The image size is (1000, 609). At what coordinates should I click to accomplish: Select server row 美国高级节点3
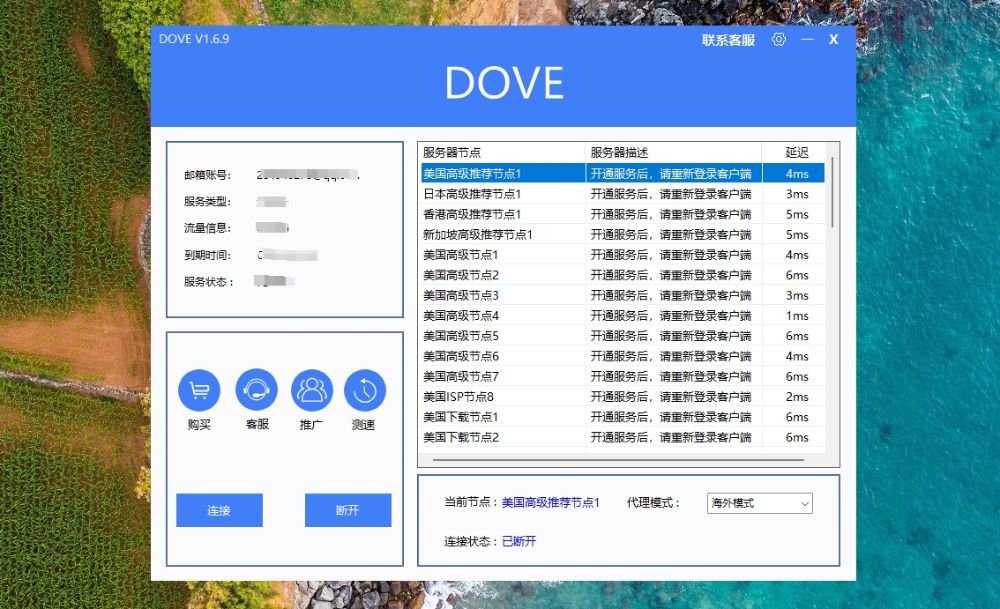622,295
